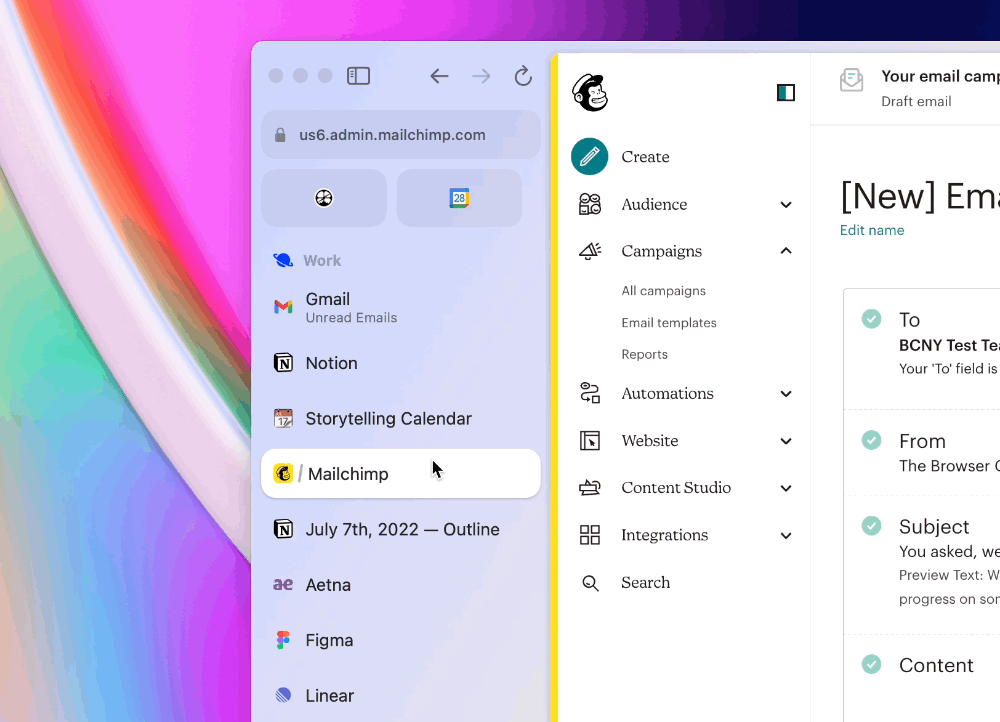Image resolution: width=1000 pixels, height=722 pixels.
Task: Click the To section checkmark
Action: tap(871, 318)
